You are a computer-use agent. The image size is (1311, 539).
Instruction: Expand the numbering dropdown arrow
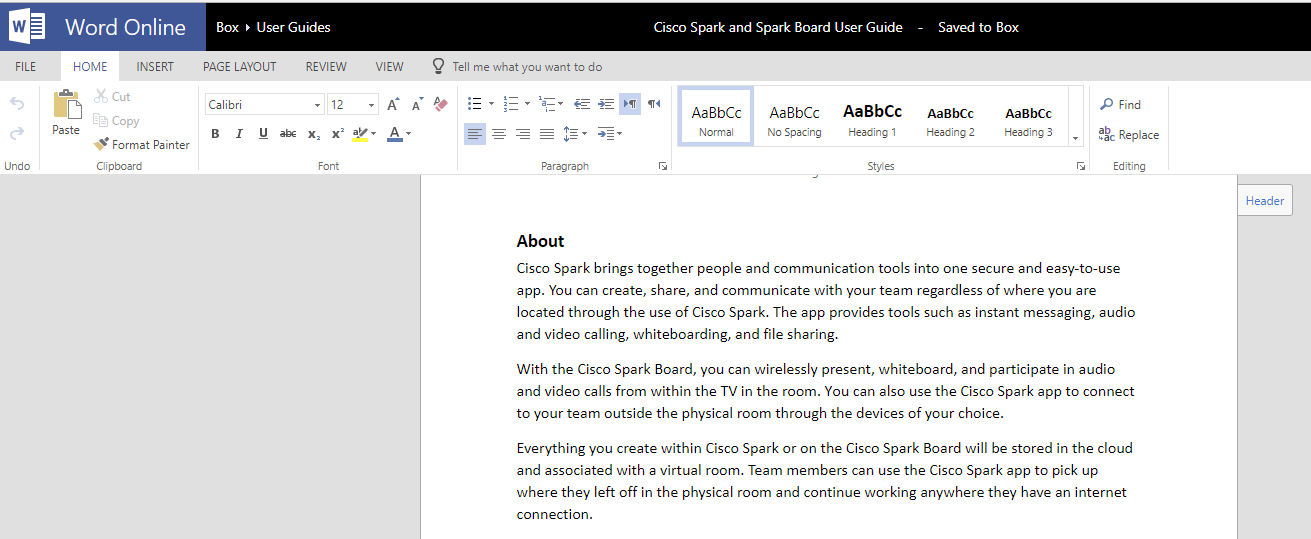(526, 104)
